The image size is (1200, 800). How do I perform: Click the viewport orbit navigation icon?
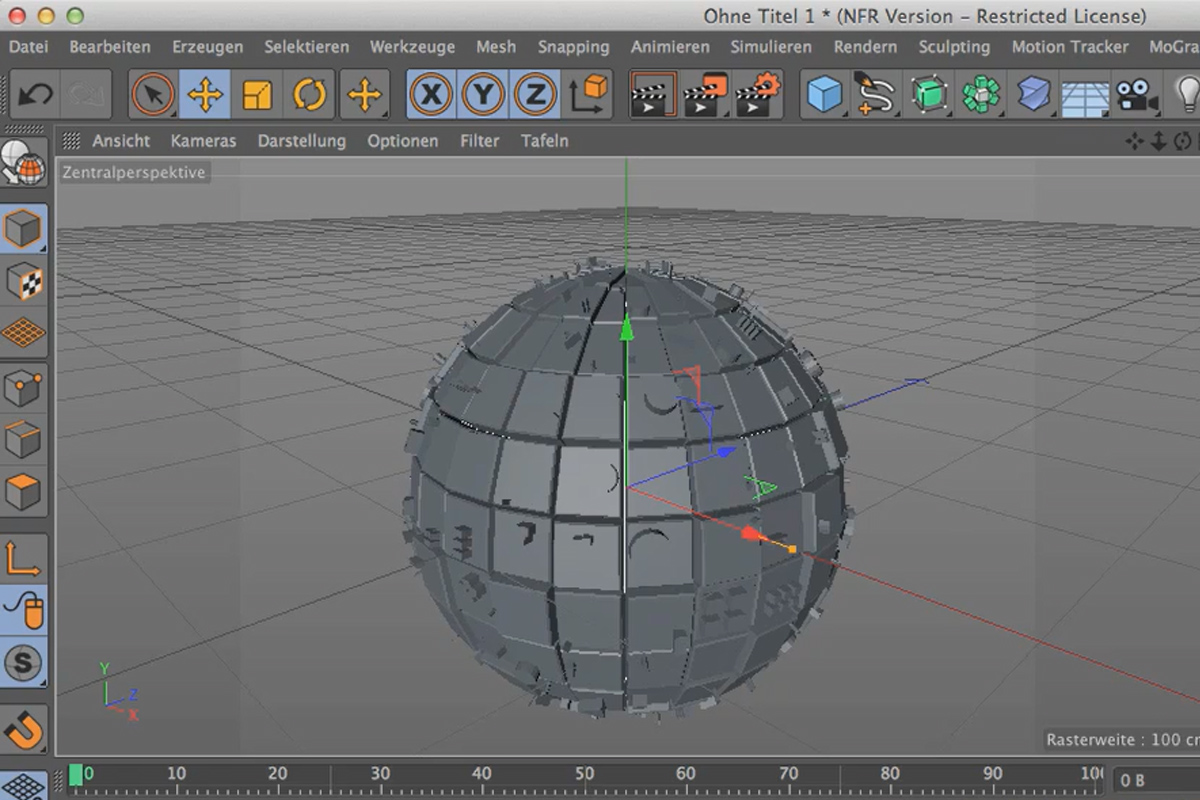click(x=1183, y=141)
